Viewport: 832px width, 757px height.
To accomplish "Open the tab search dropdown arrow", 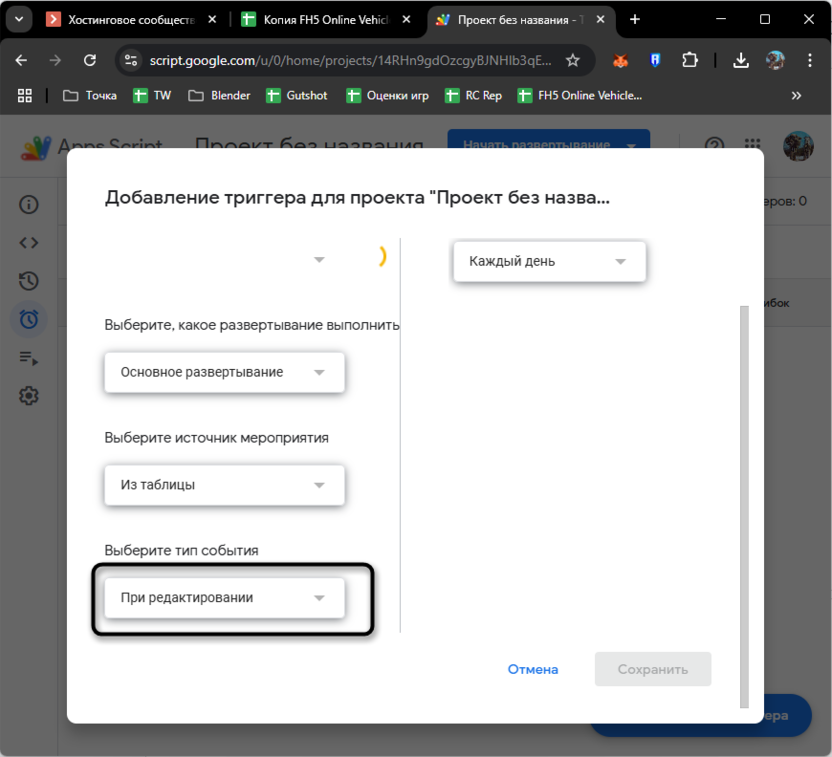I will 19,20.
